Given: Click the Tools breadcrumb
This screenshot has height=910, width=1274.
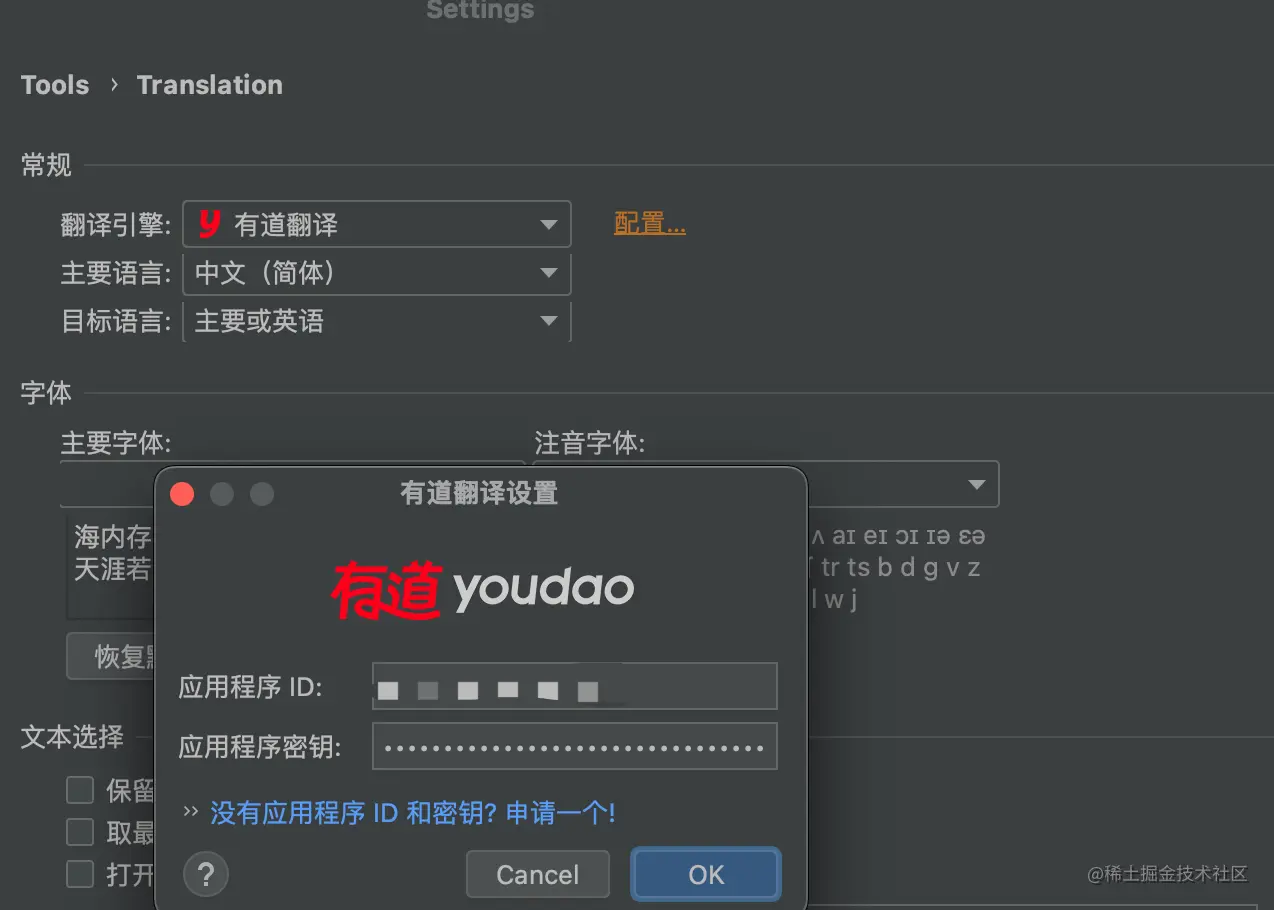Looking at the screenshot, I should point(55,85).
